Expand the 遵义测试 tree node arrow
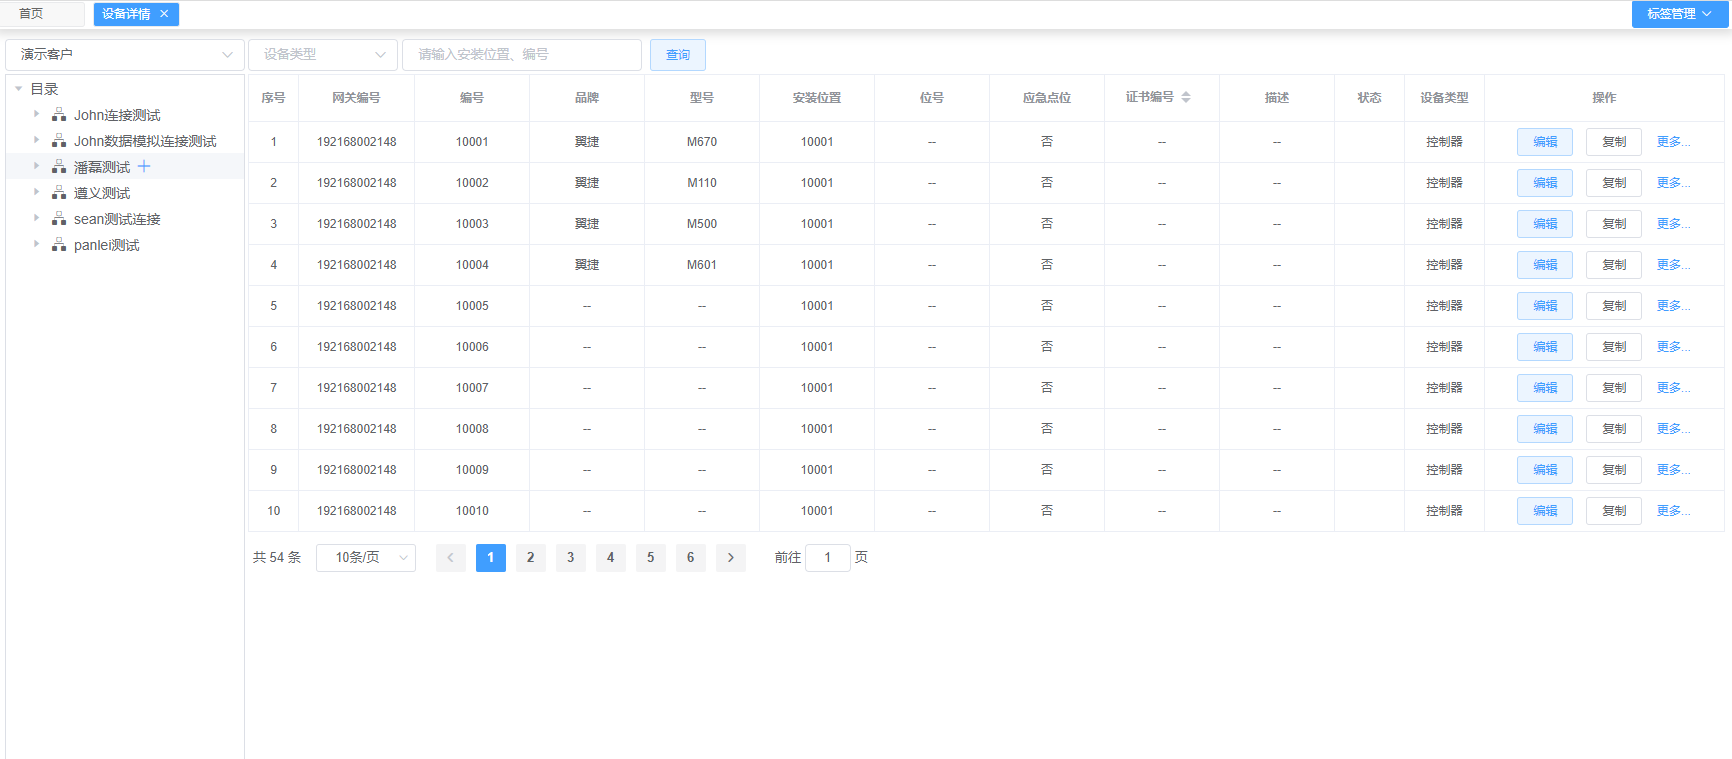 (37, 192)
